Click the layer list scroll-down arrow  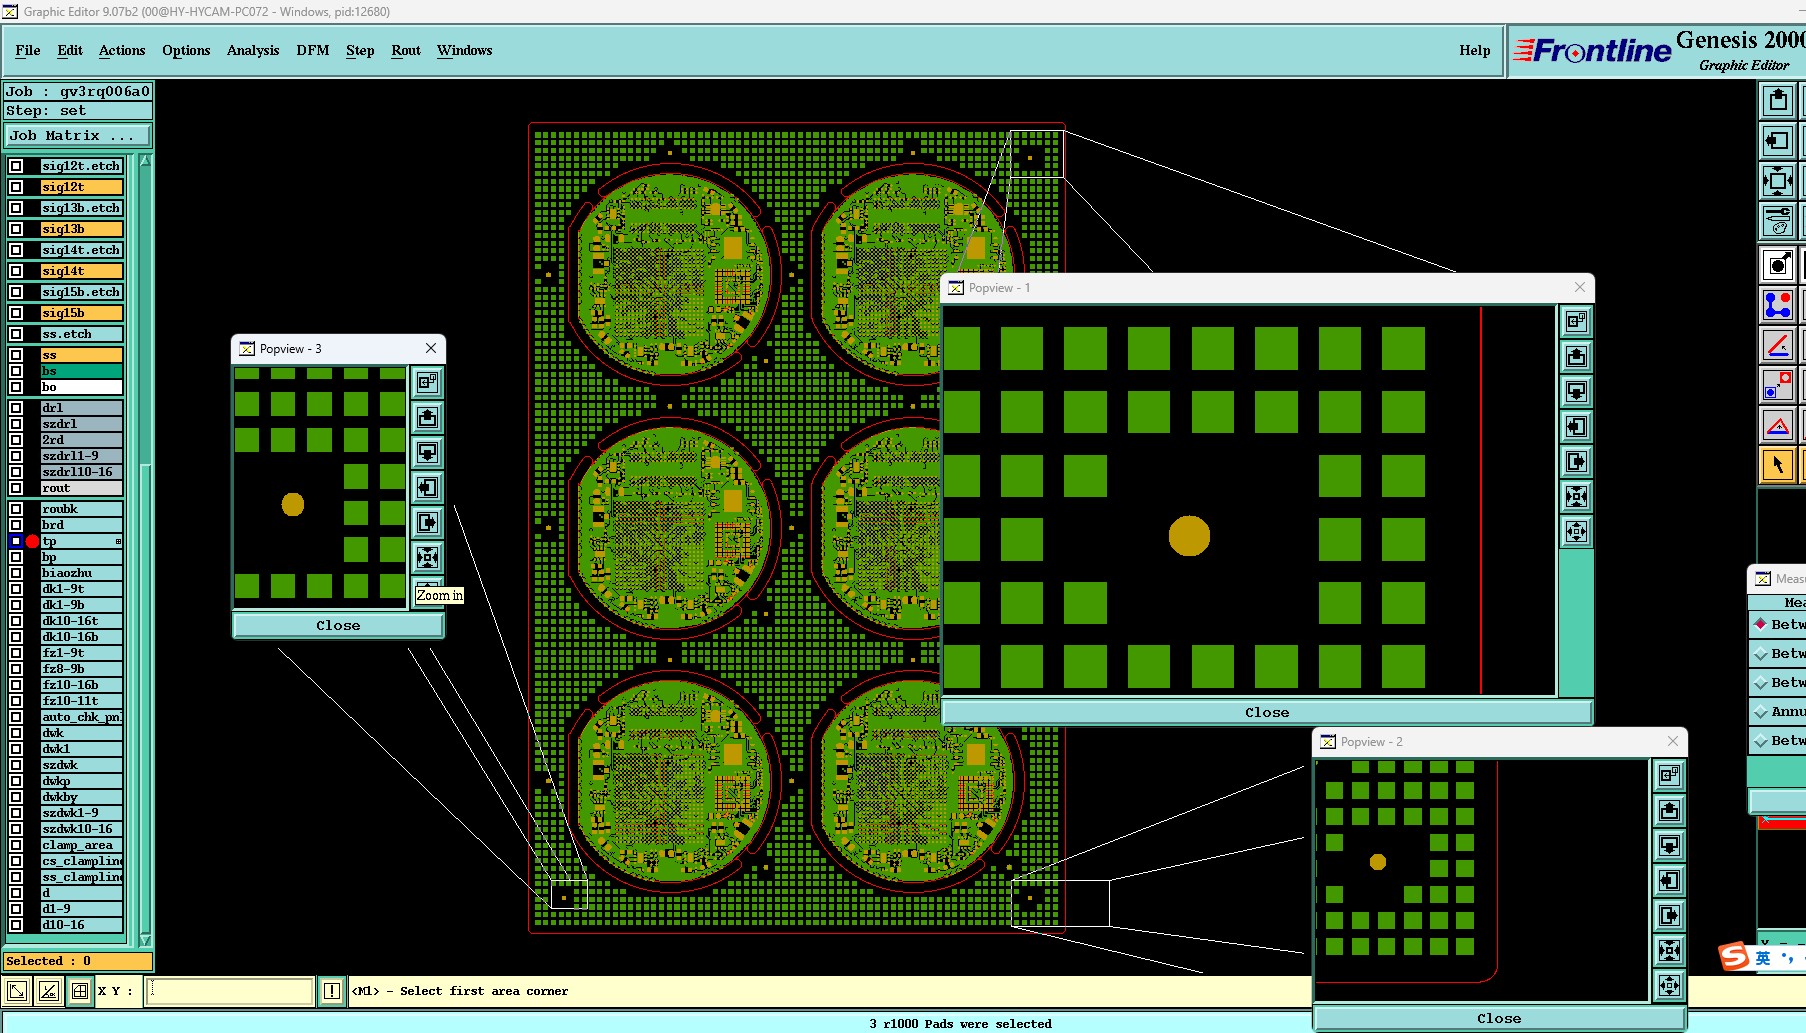click(145, 940)
